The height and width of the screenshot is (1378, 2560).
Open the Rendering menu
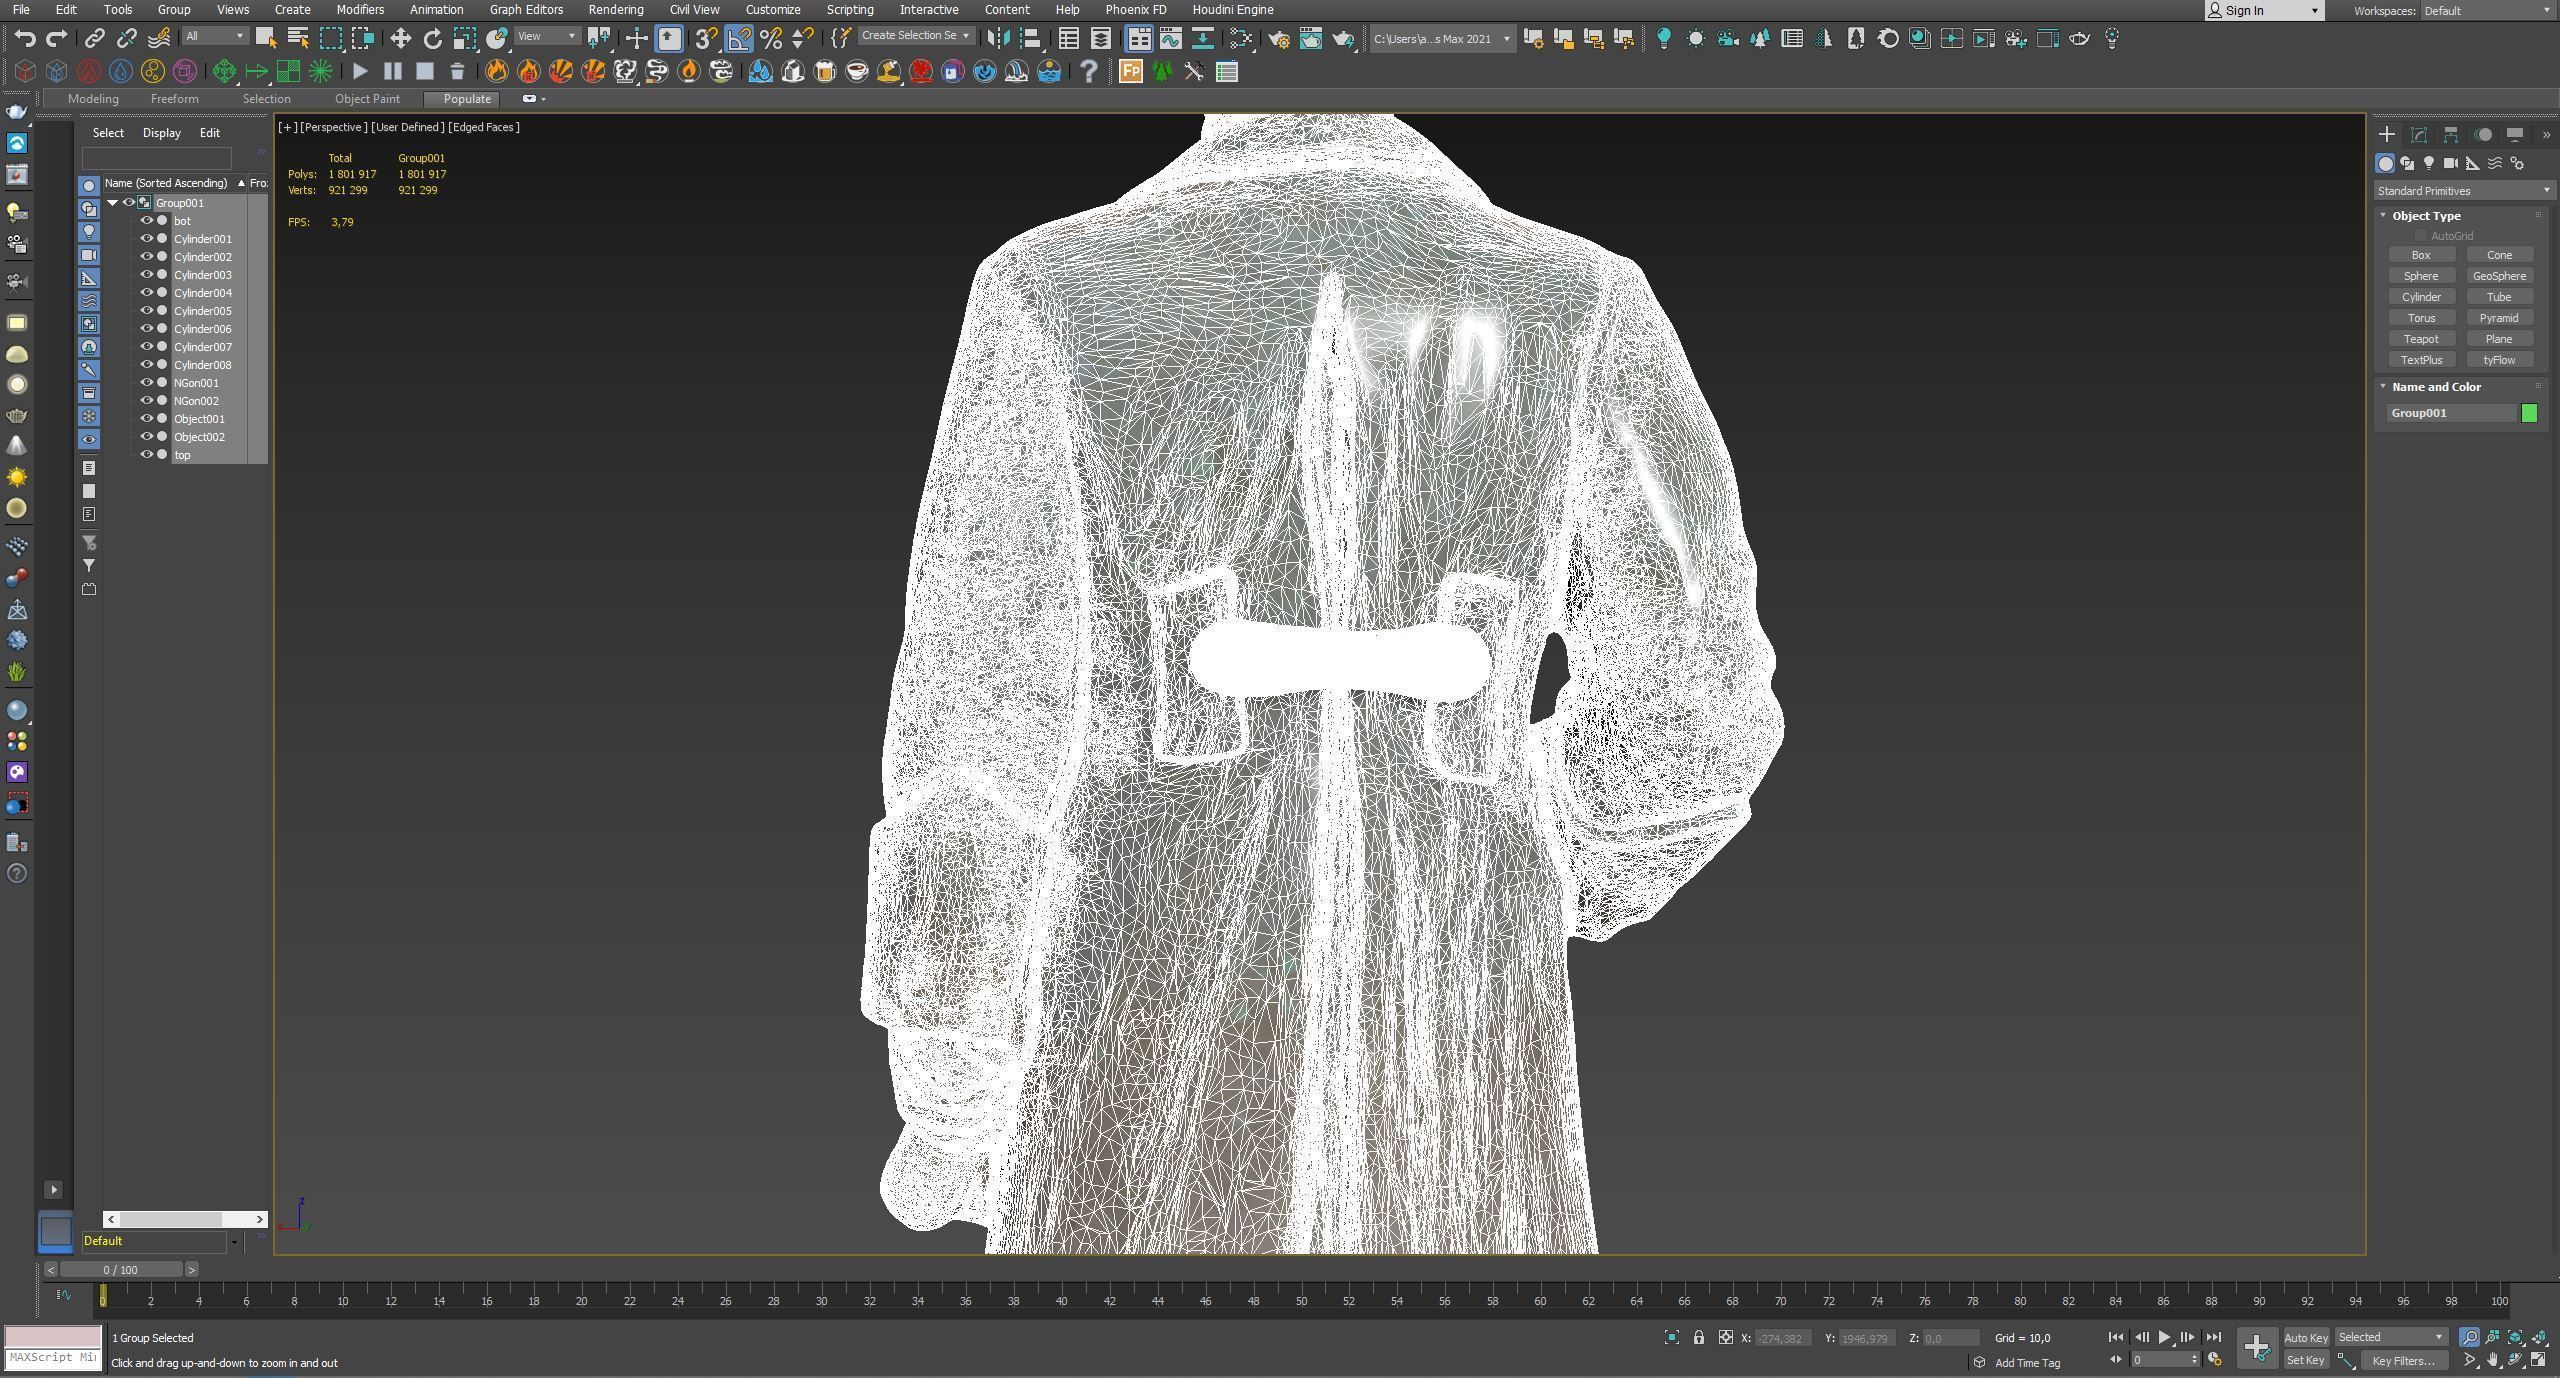click(615, 10)
